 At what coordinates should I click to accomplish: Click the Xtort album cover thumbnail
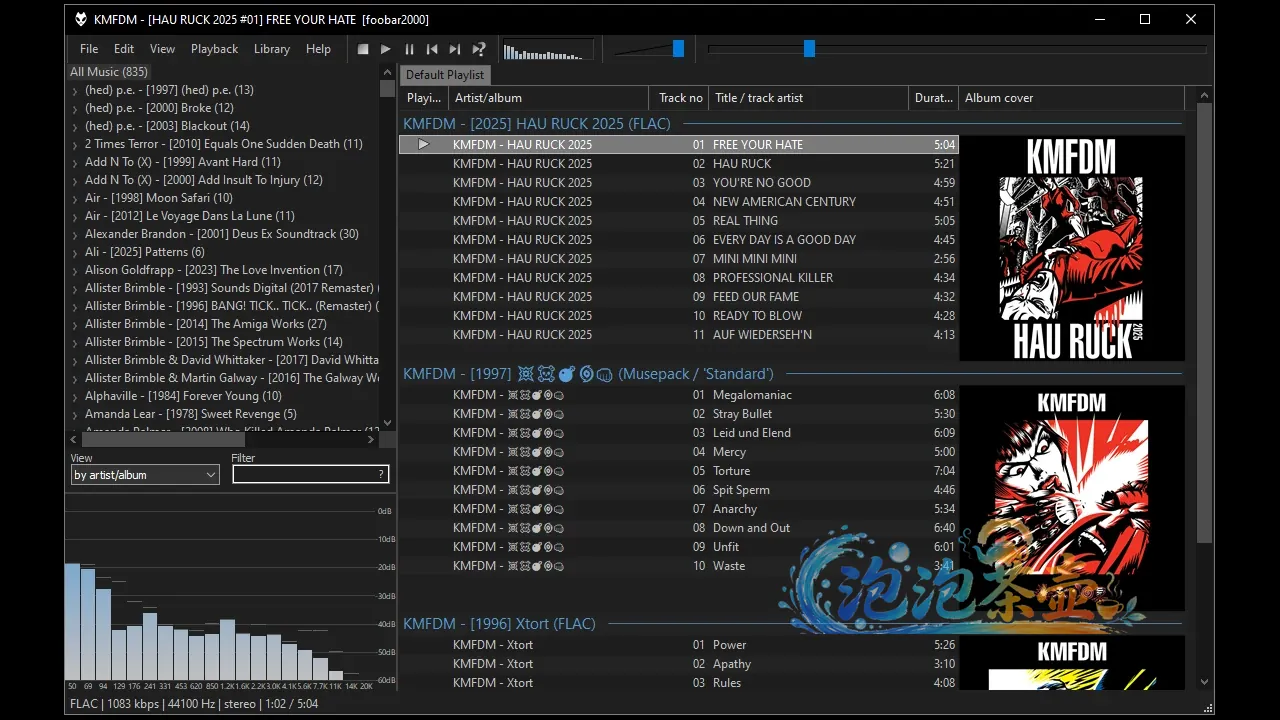[1072, 663]
